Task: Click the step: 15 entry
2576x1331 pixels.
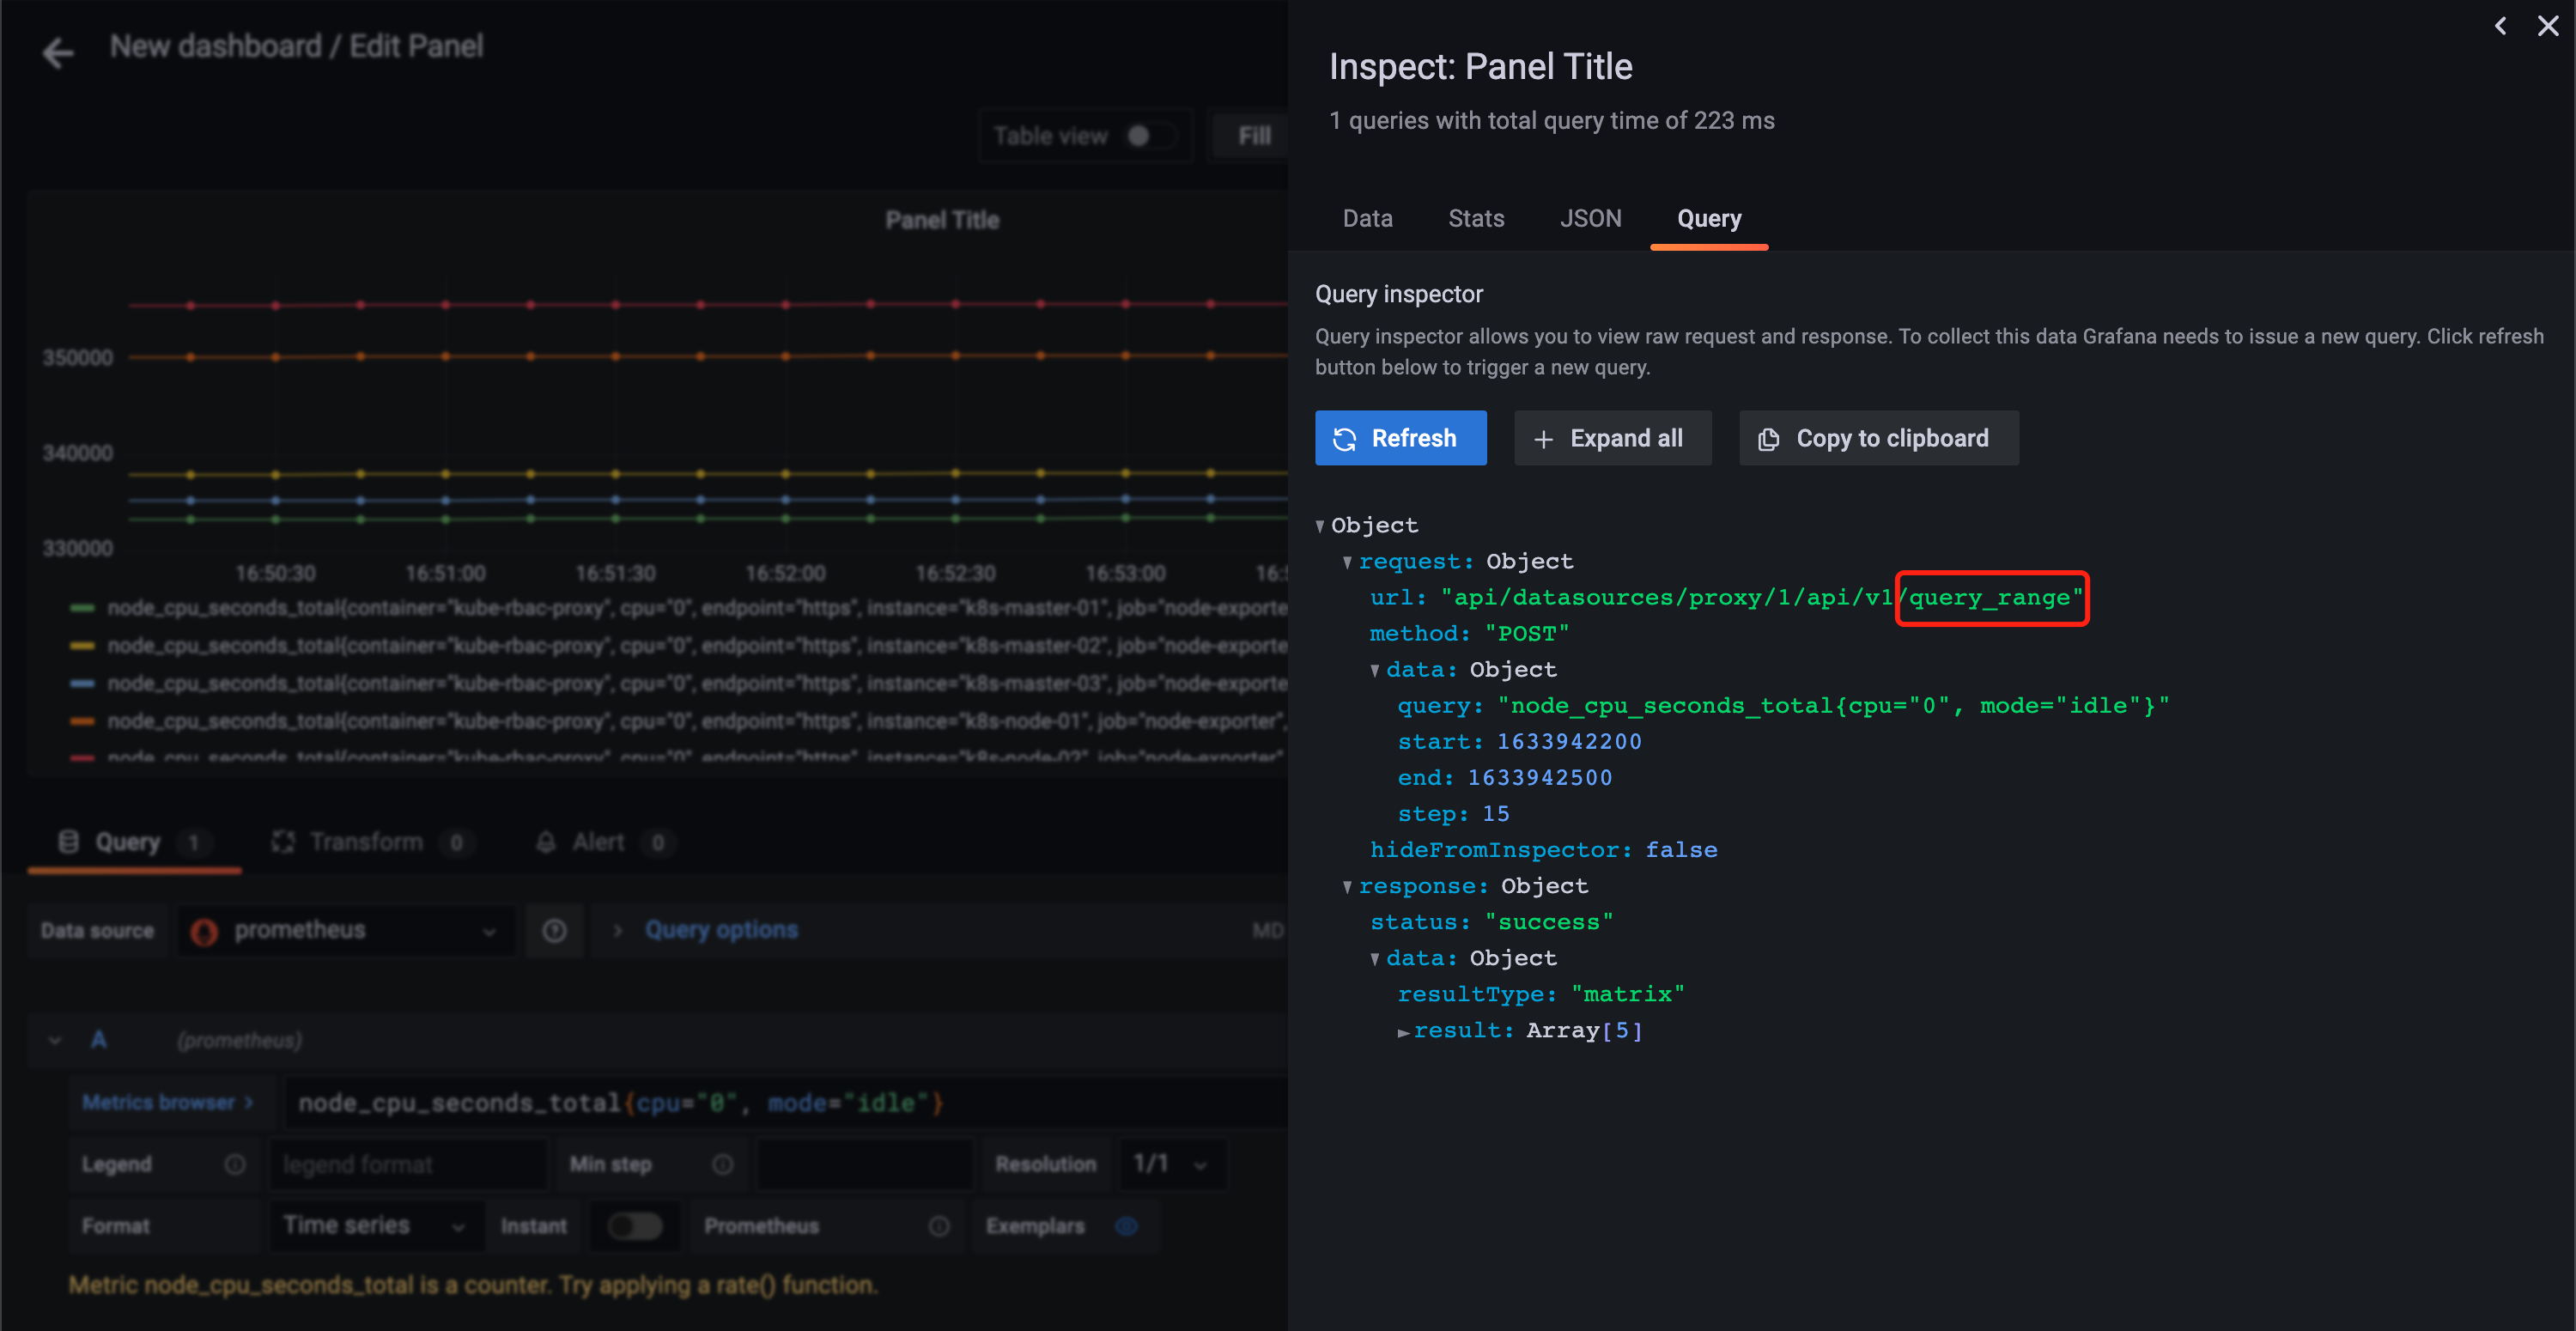Action: [x=1453, y=814]
